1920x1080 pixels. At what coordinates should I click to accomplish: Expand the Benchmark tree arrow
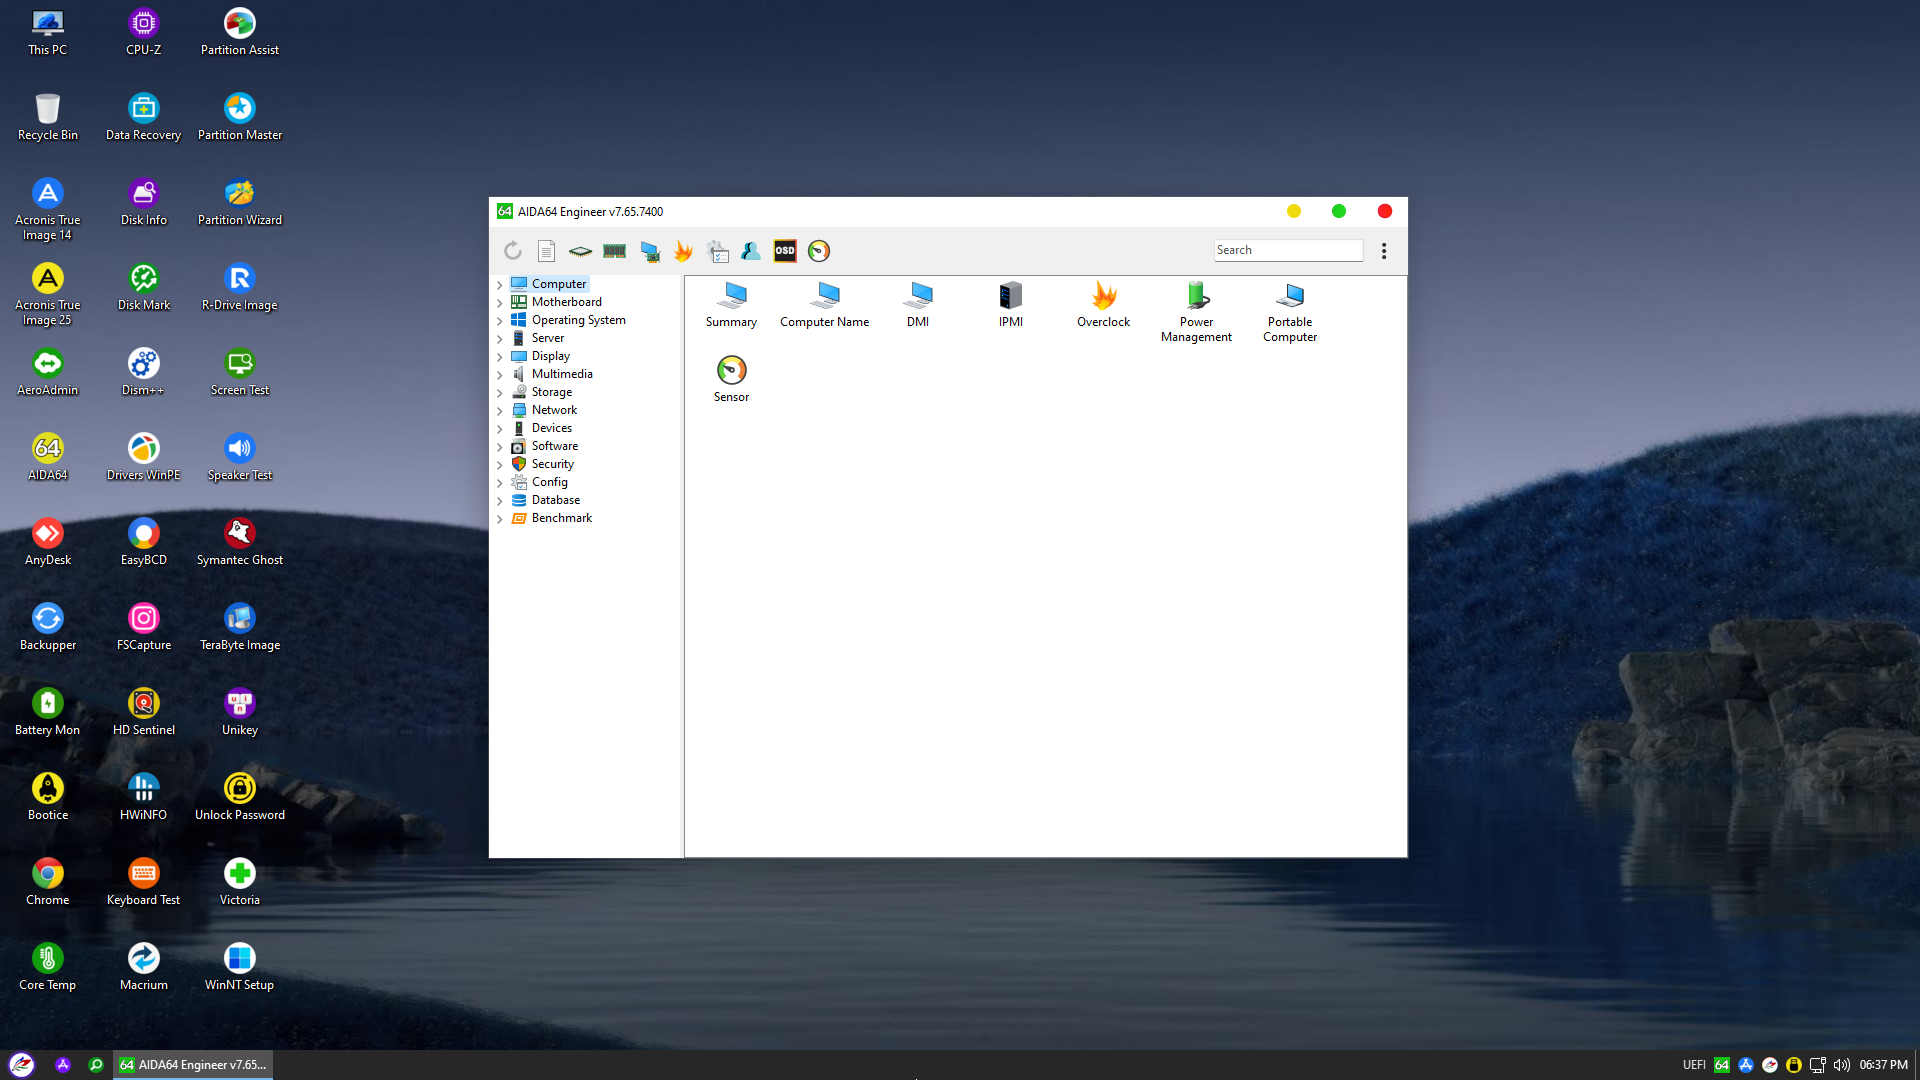pyautogui.click(x=500, y=519)
